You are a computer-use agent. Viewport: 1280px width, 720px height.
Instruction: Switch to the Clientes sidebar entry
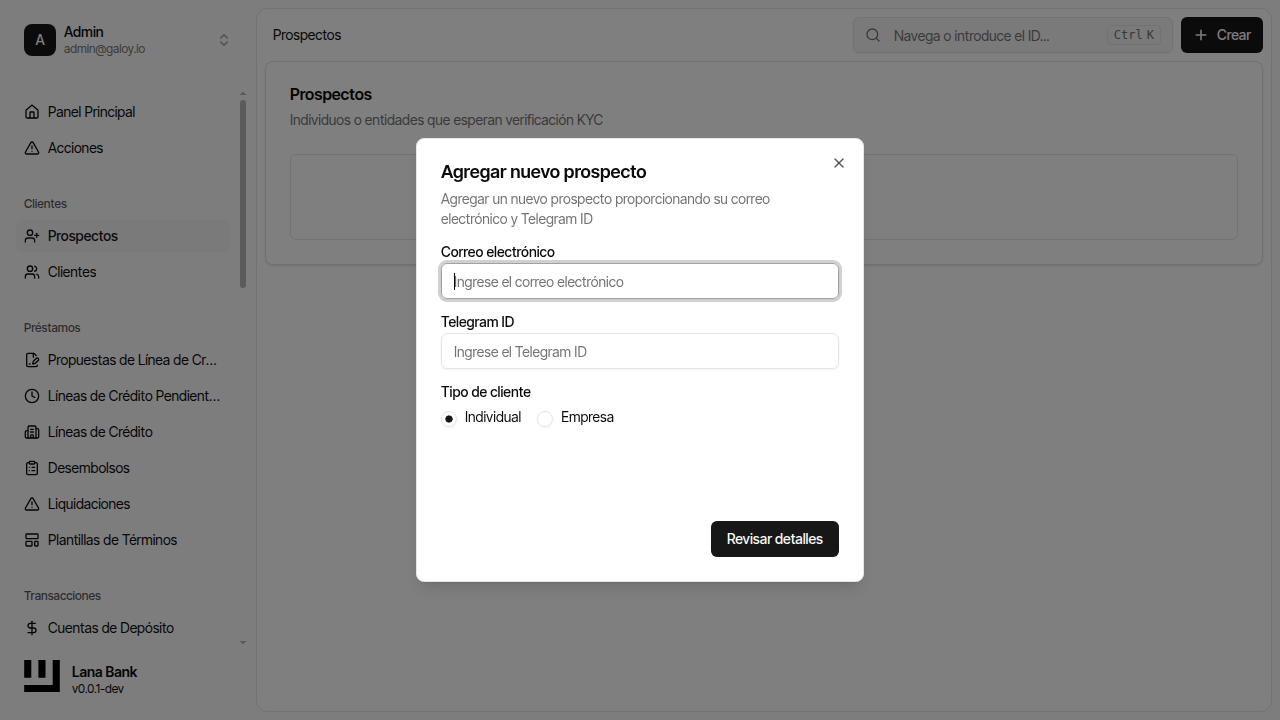71,271
